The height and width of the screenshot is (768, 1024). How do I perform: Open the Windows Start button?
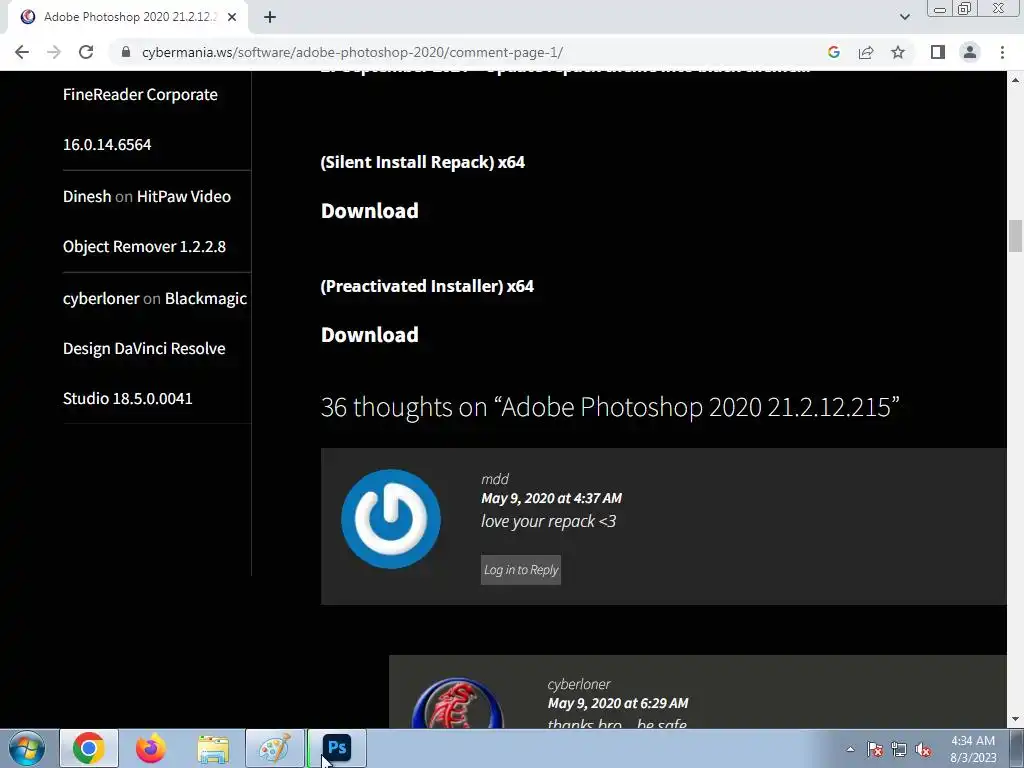tap(27, 748)
